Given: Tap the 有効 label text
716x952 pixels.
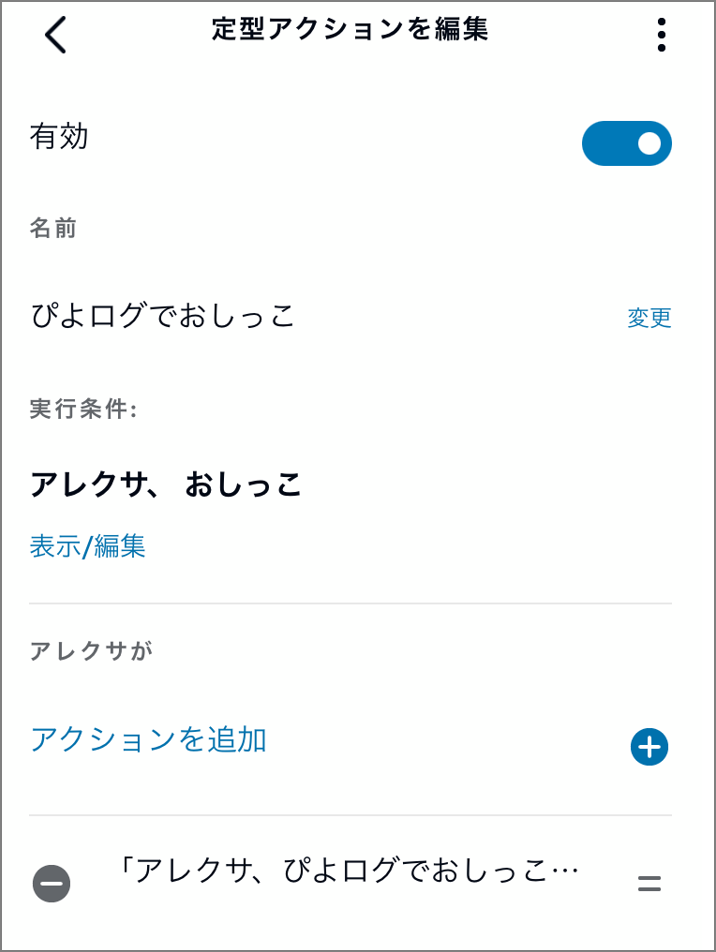Looking at the screenshot, I should pos(60,137).
